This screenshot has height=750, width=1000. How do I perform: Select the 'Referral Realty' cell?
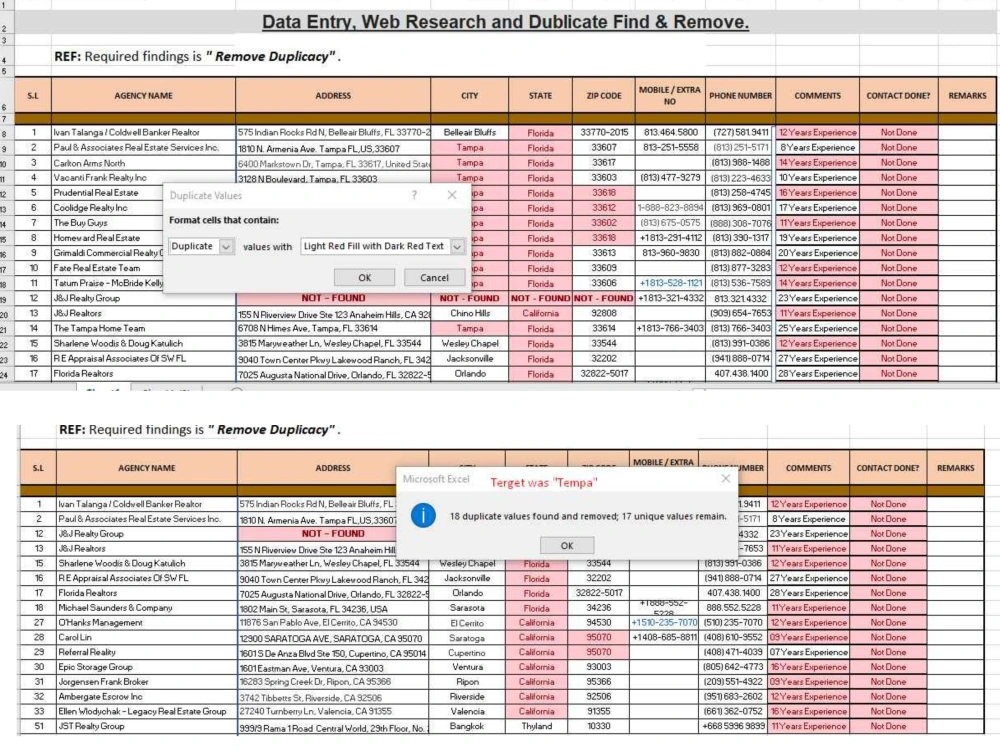click(x=147, y=652)
